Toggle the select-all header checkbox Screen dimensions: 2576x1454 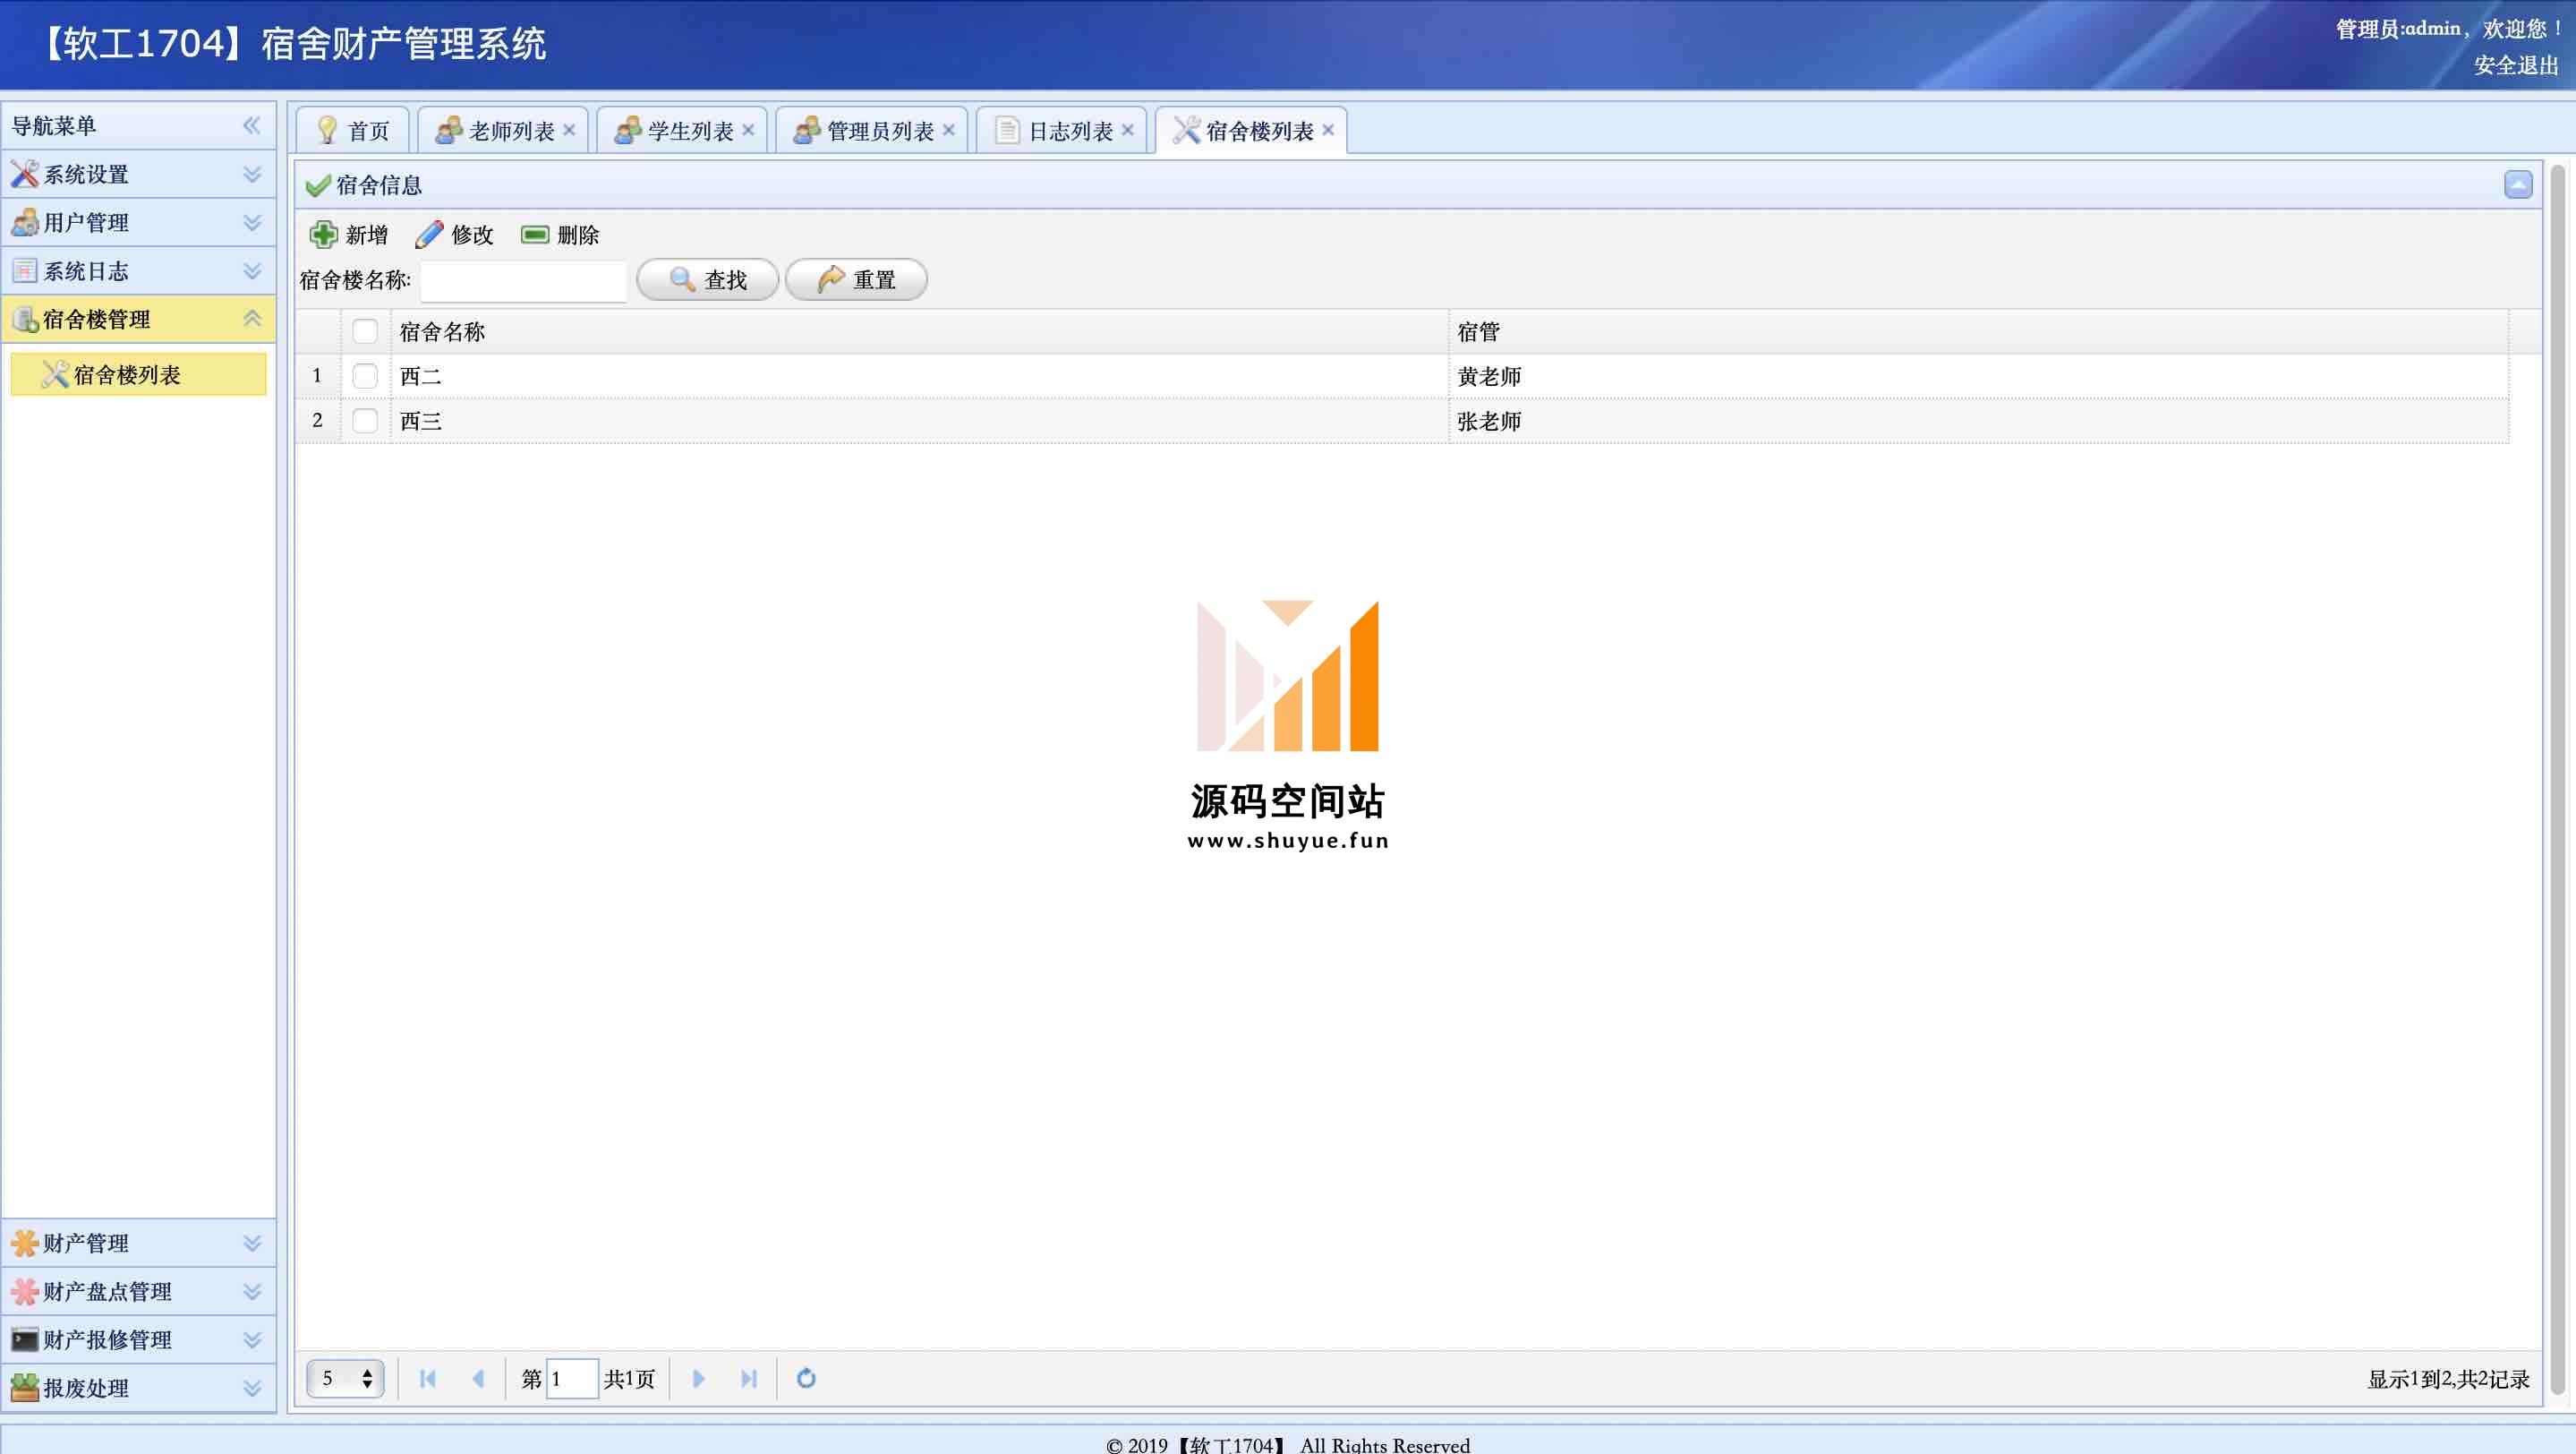(x=365, y=331)
